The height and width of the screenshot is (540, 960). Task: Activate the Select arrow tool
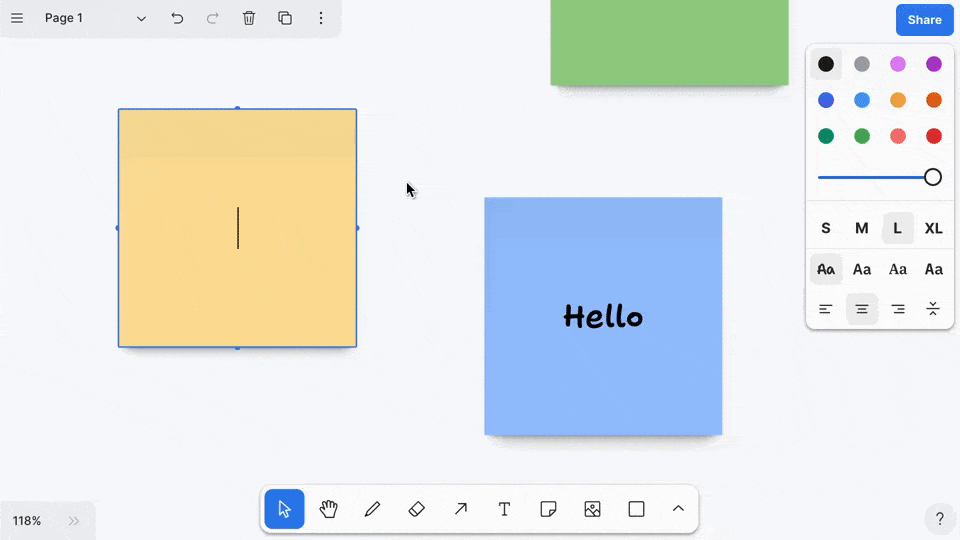[284, 509]
